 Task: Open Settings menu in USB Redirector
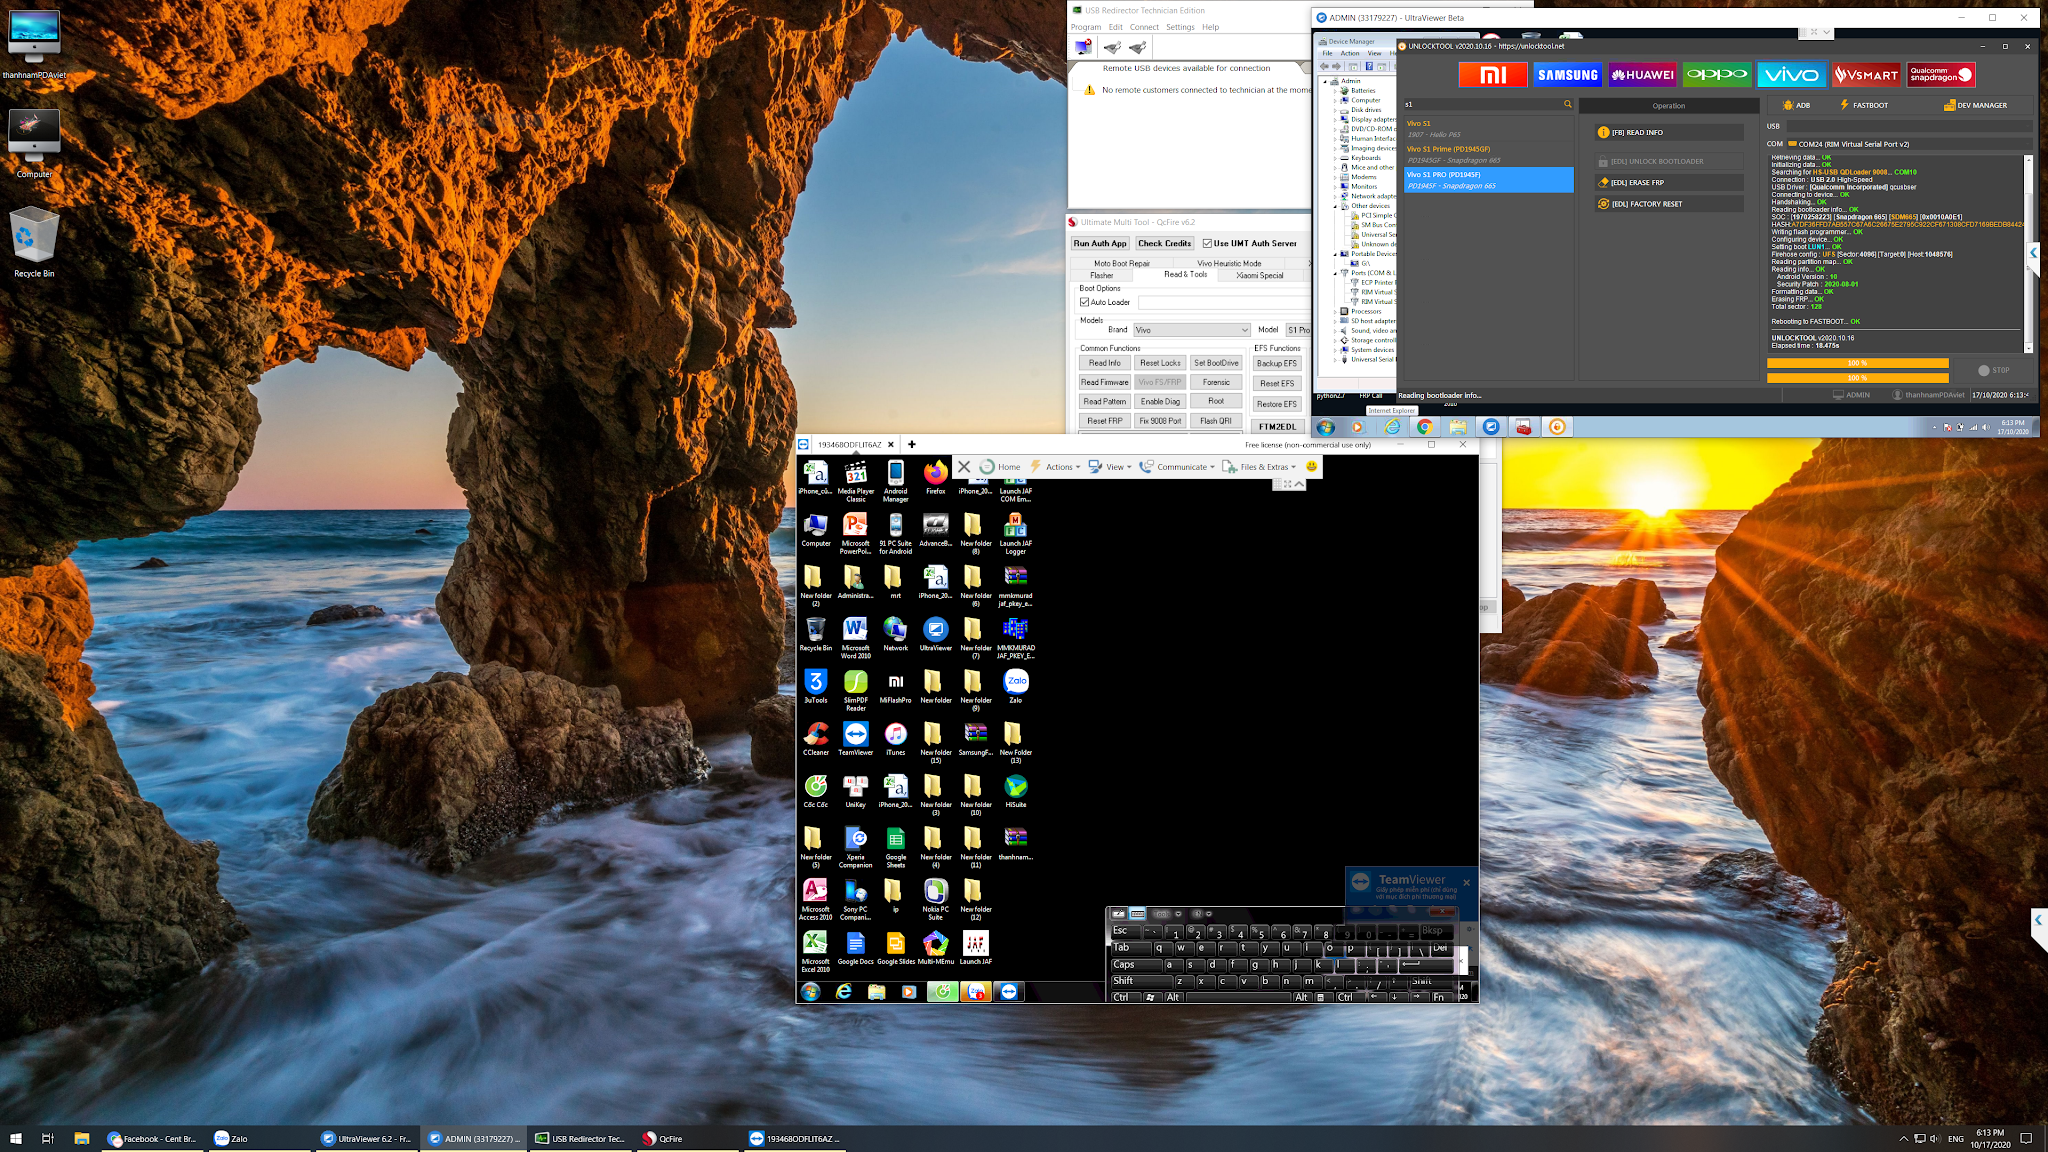[1179, 27]
